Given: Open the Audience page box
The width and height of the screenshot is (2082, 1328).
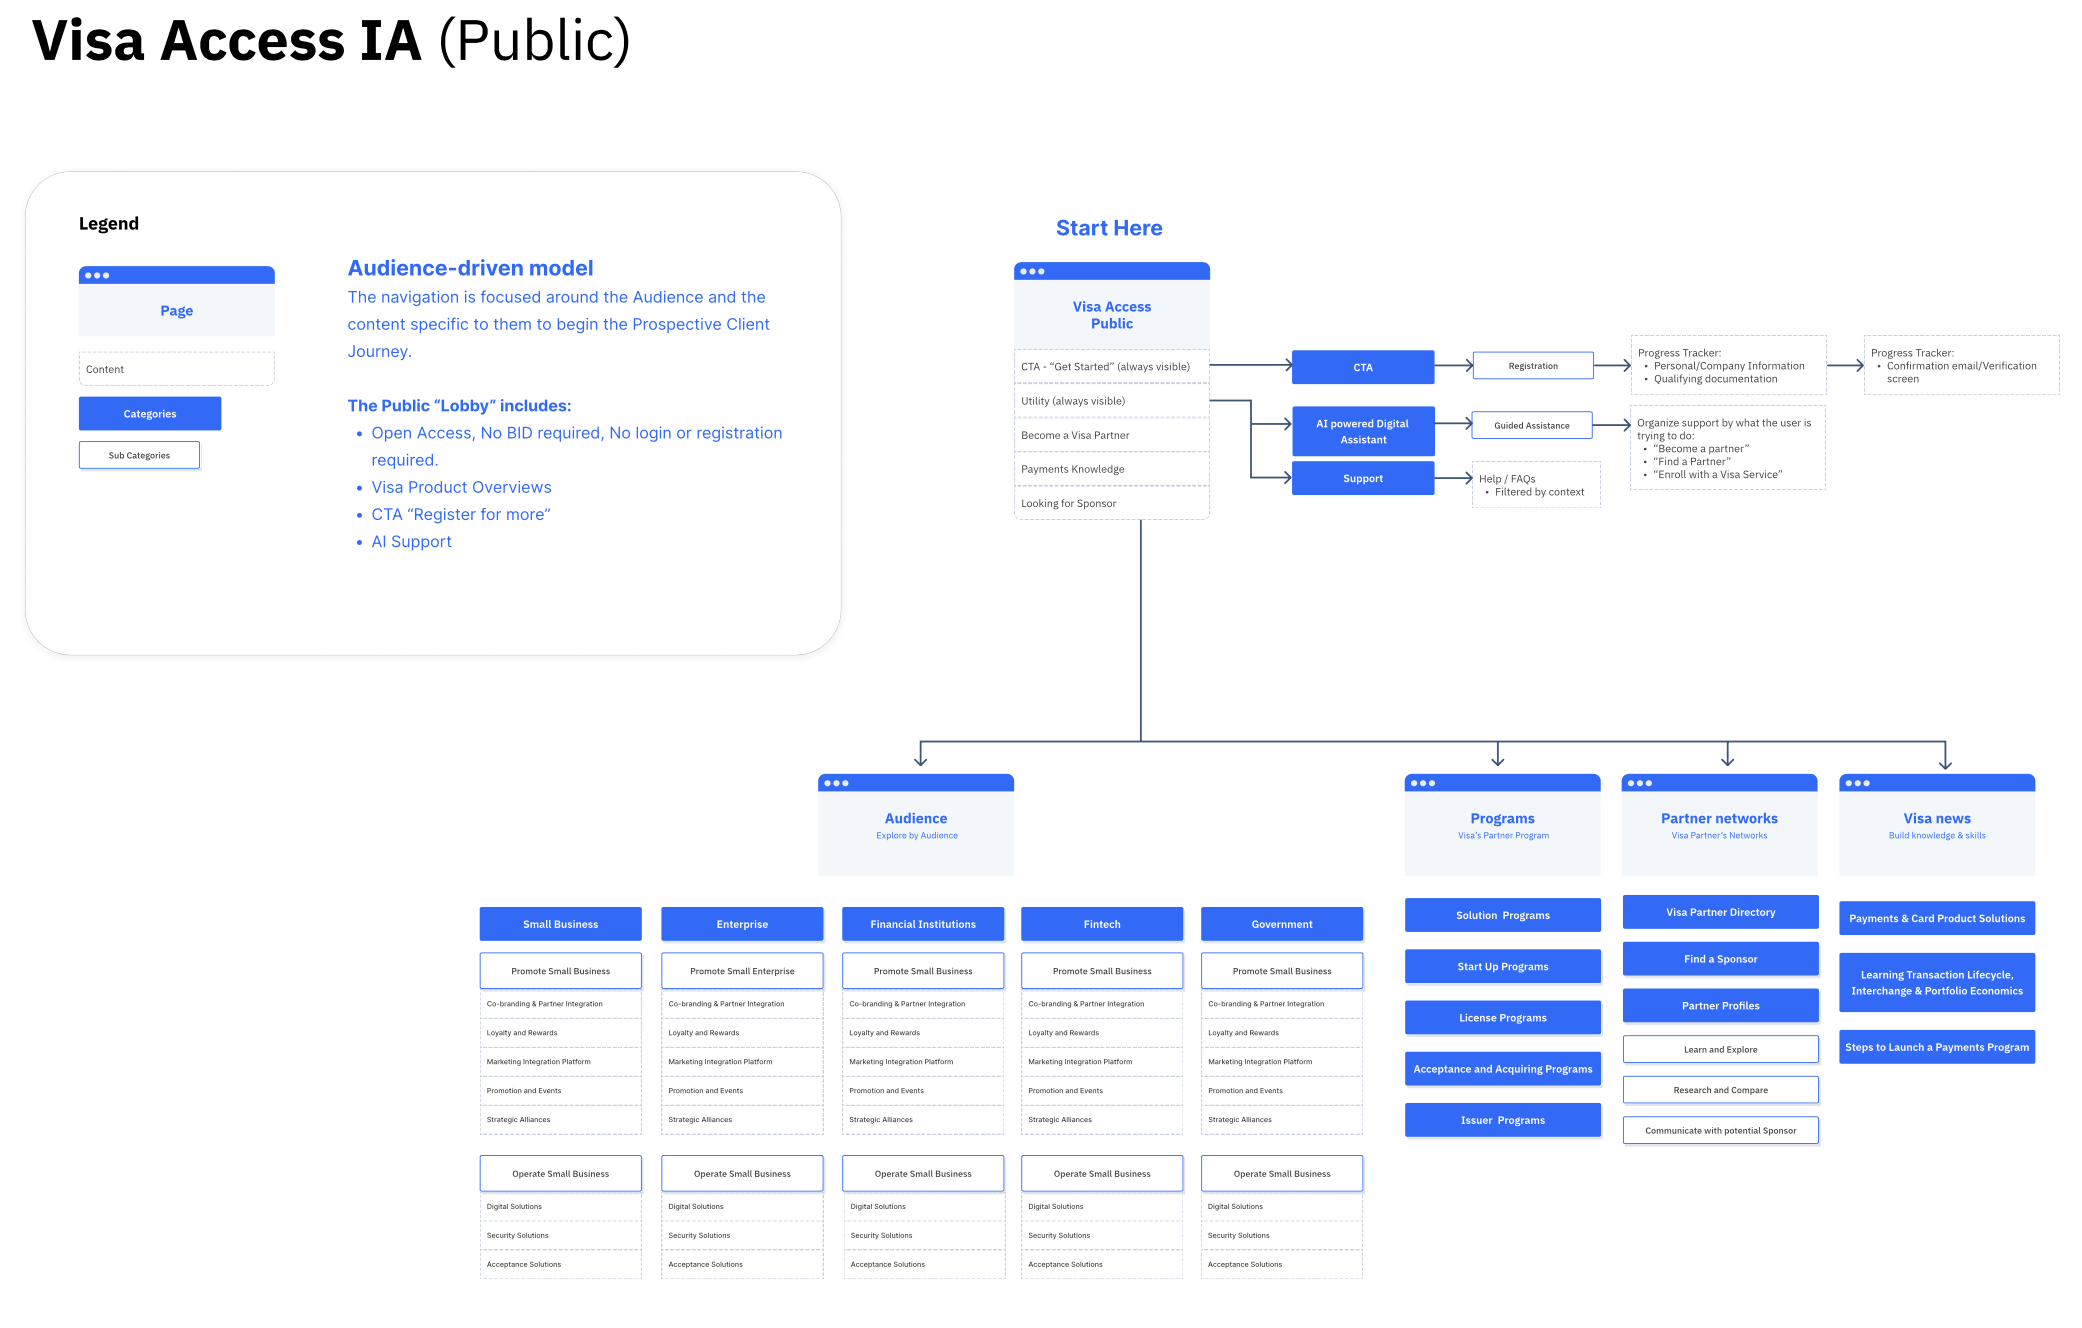Looking at the screenshot, I should (x=916, y=825).
